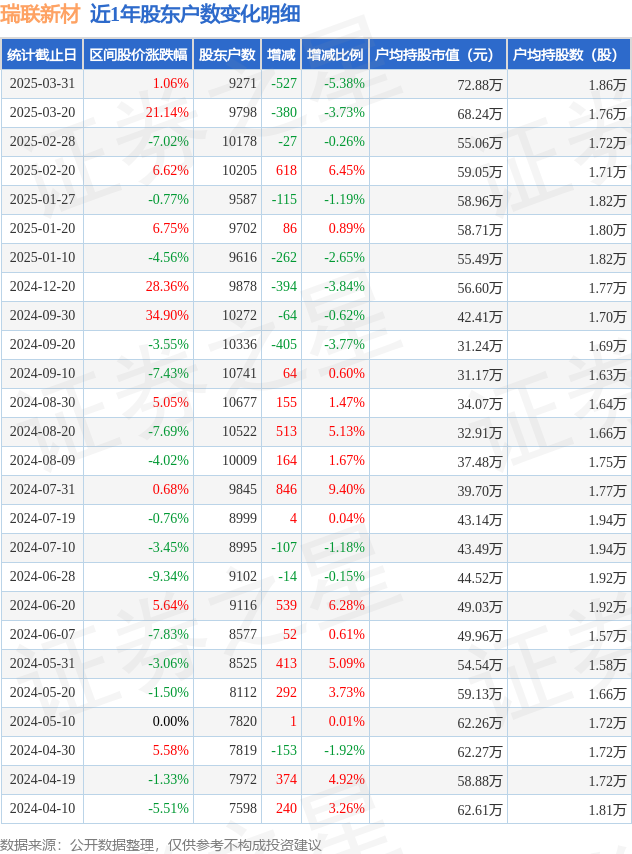This screenshot has width=632, height=854.
Task: Select the 股东户数 column header
Action: [226, 54]
